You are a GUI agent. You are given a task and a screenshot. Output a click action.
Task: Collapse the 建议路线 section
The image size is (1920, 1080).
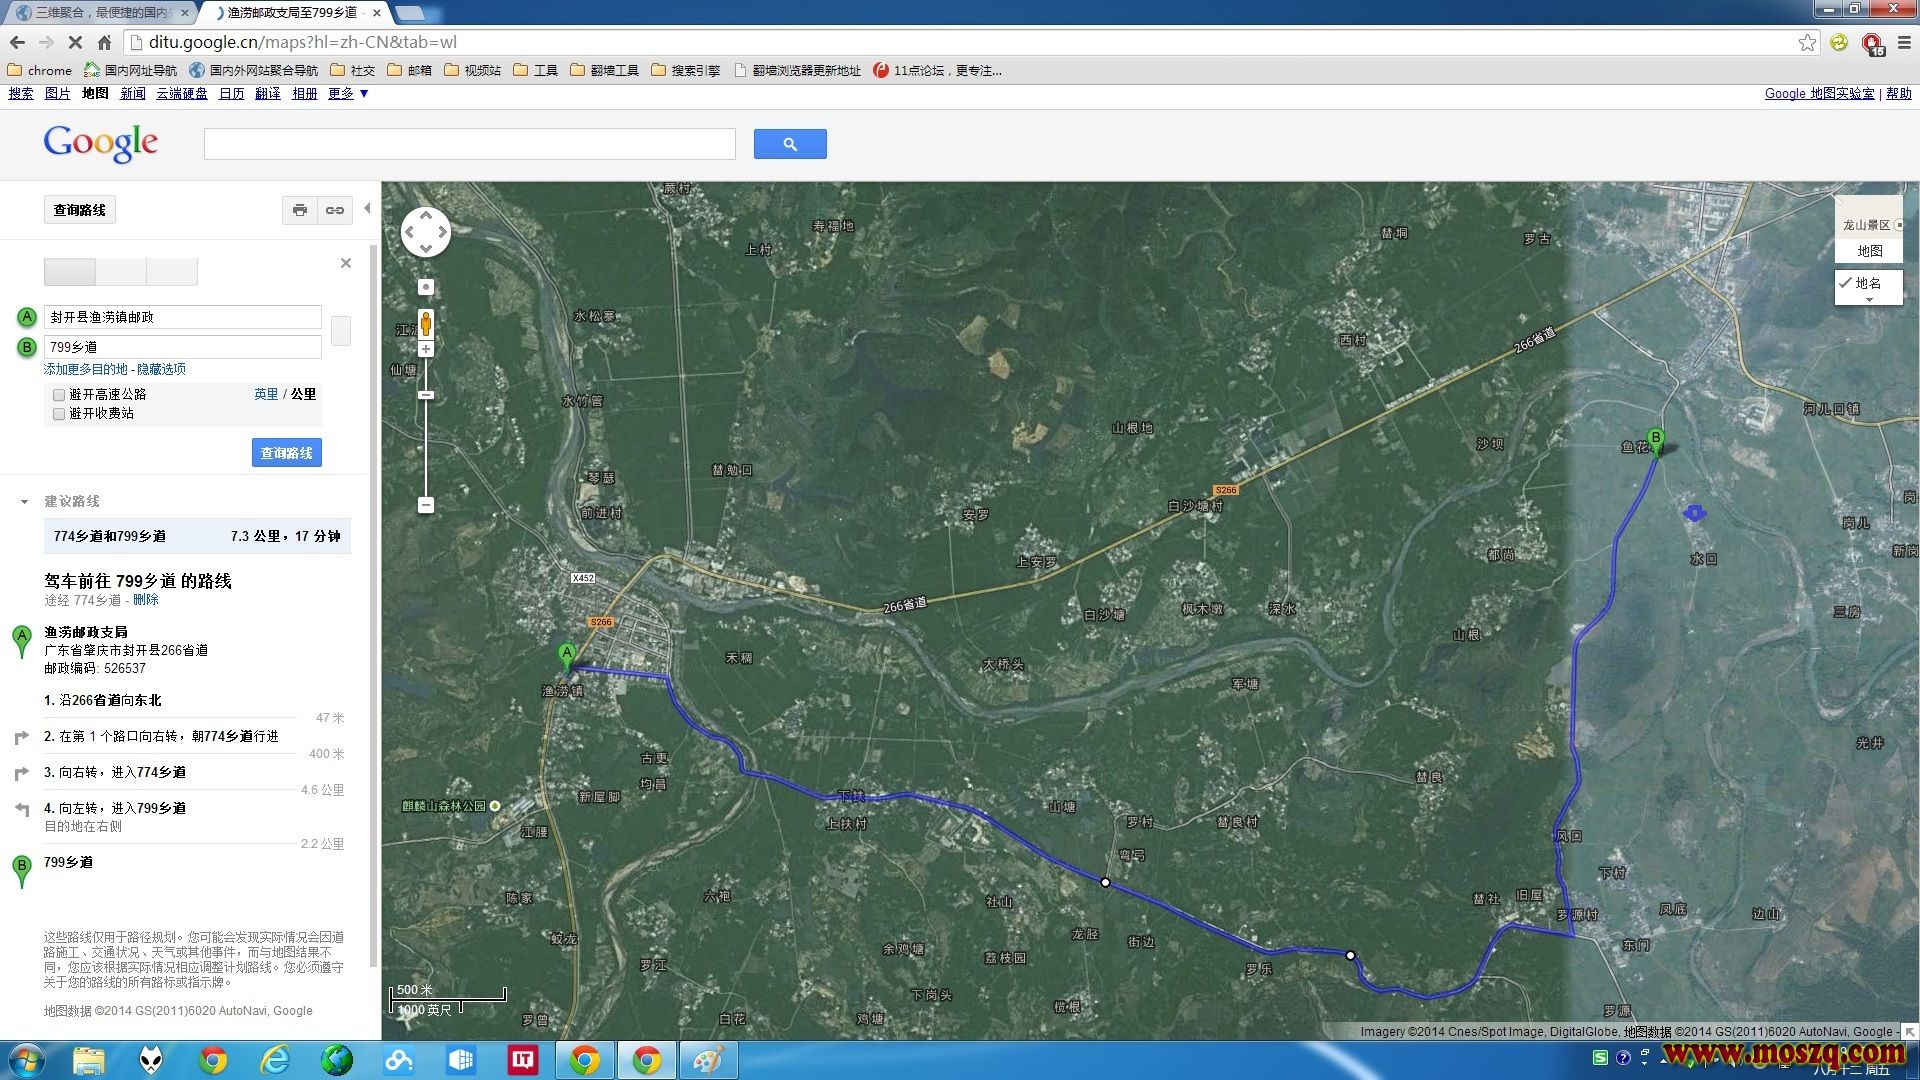click(24, 502)
